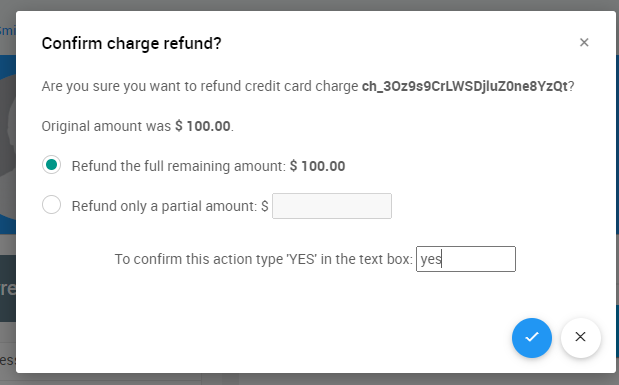
Task: Click the charge ID ch_3Oz9s9CrLWSDjluZ0ne8YzQt
Action: (465, 86)
